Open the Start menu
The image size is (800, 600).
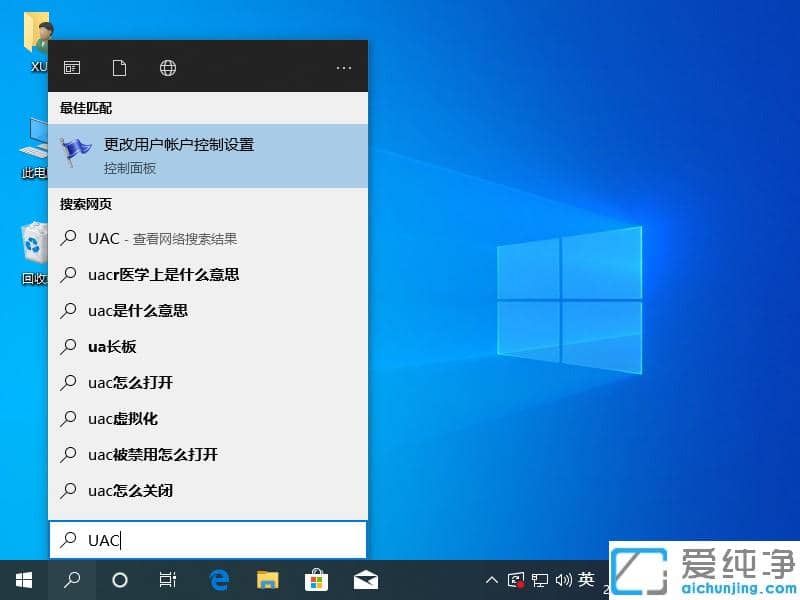pyautogui.click(x=22, y=579)
